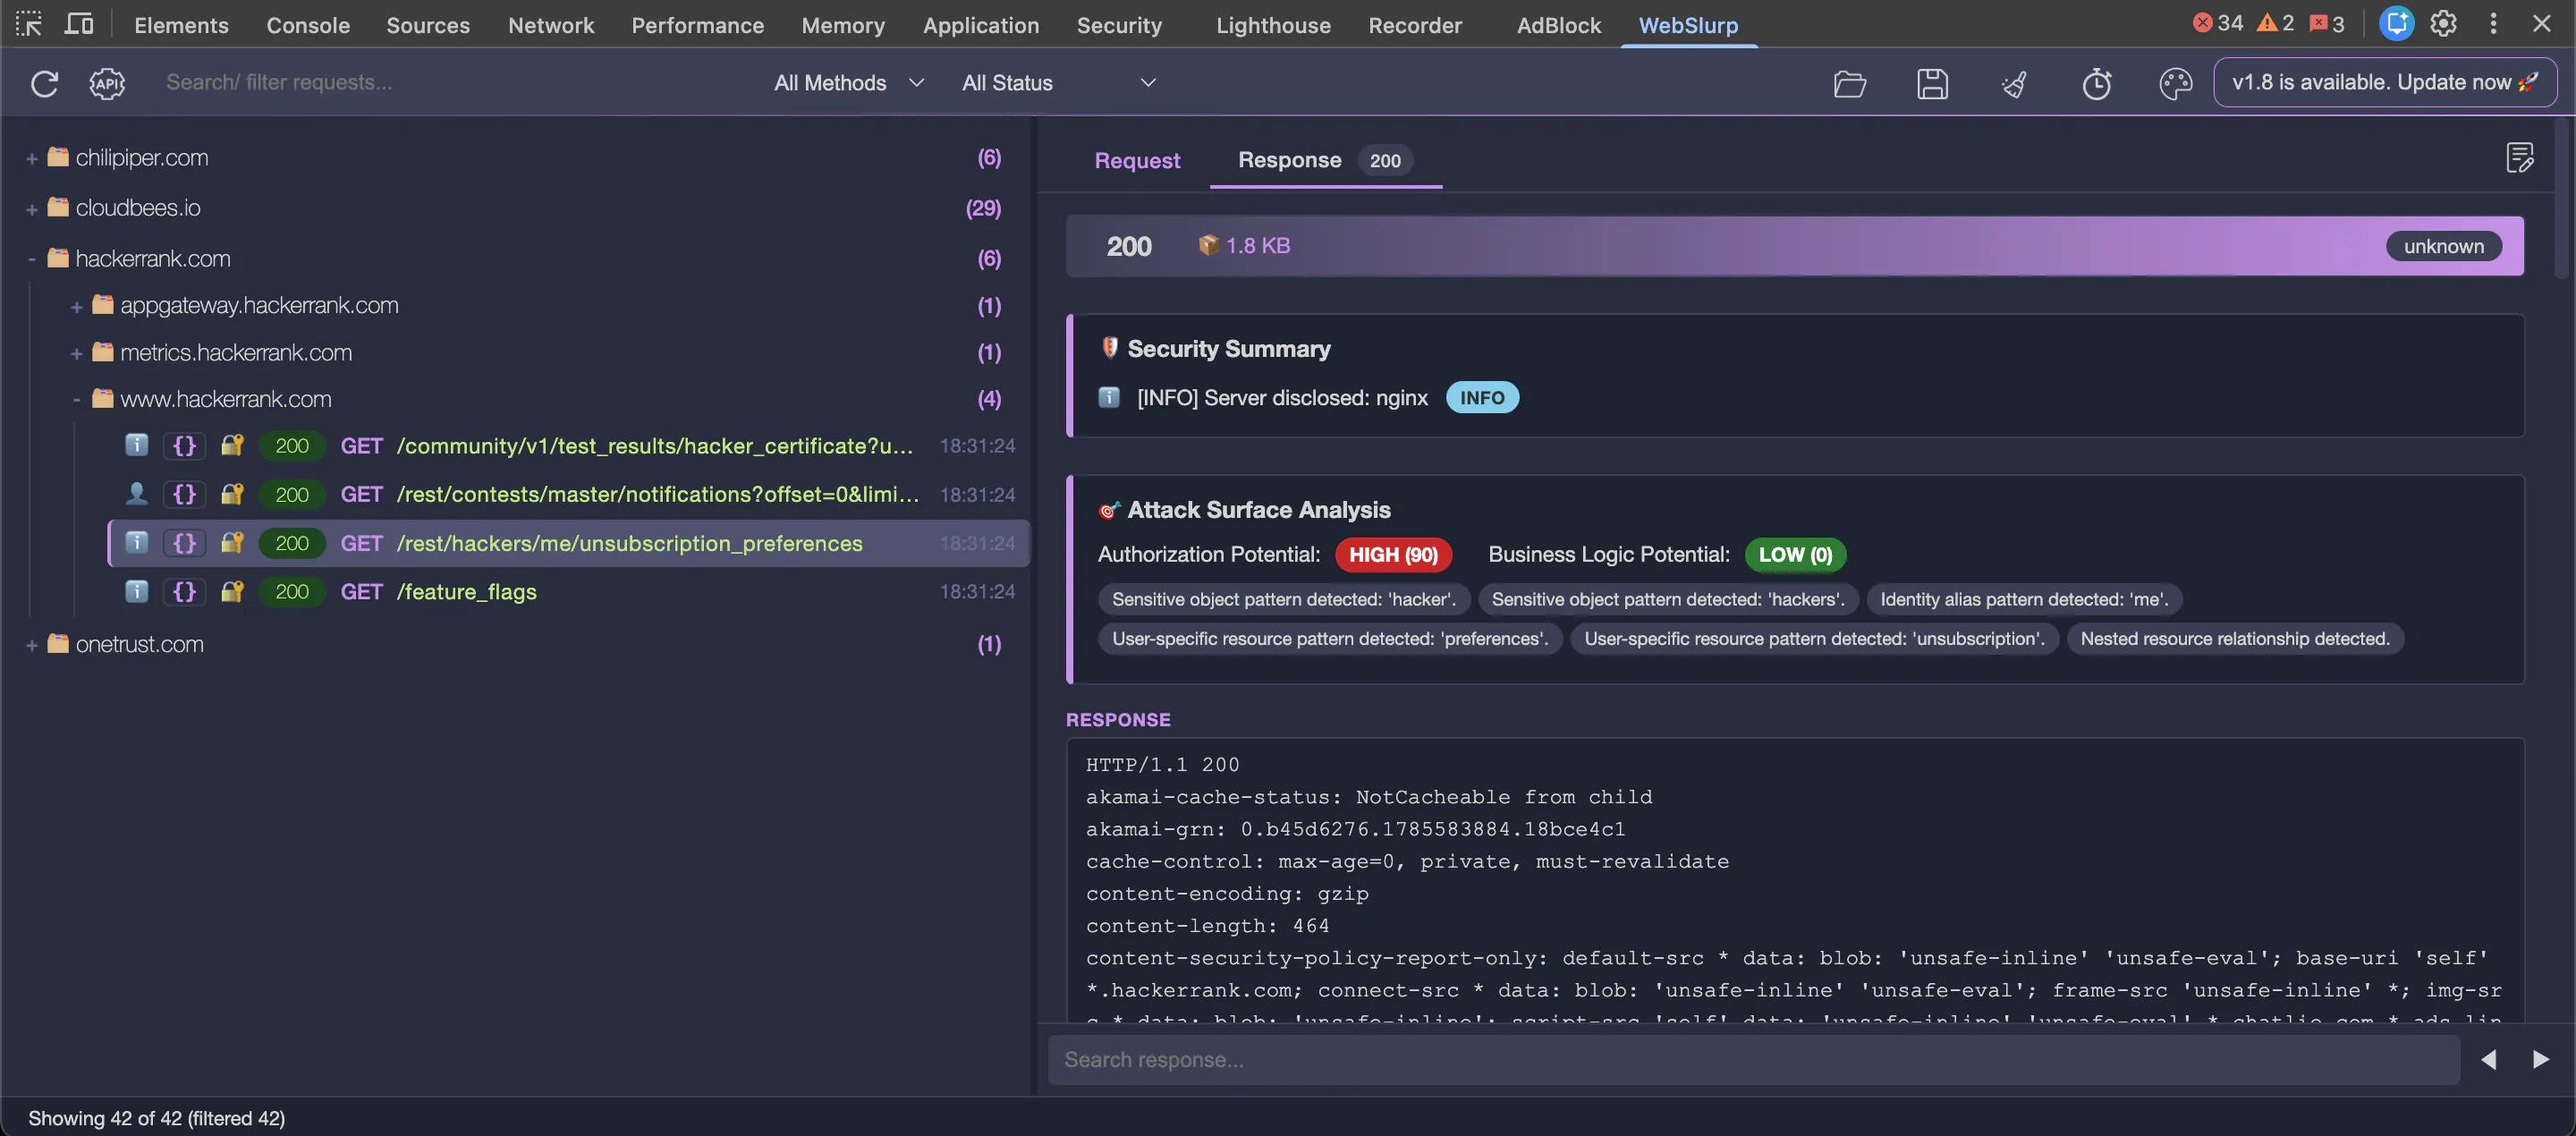The height and width of the screenshot is (1136, 2576).
Task: Open the theme palette icon
Action: click(x=2175, y=83)
